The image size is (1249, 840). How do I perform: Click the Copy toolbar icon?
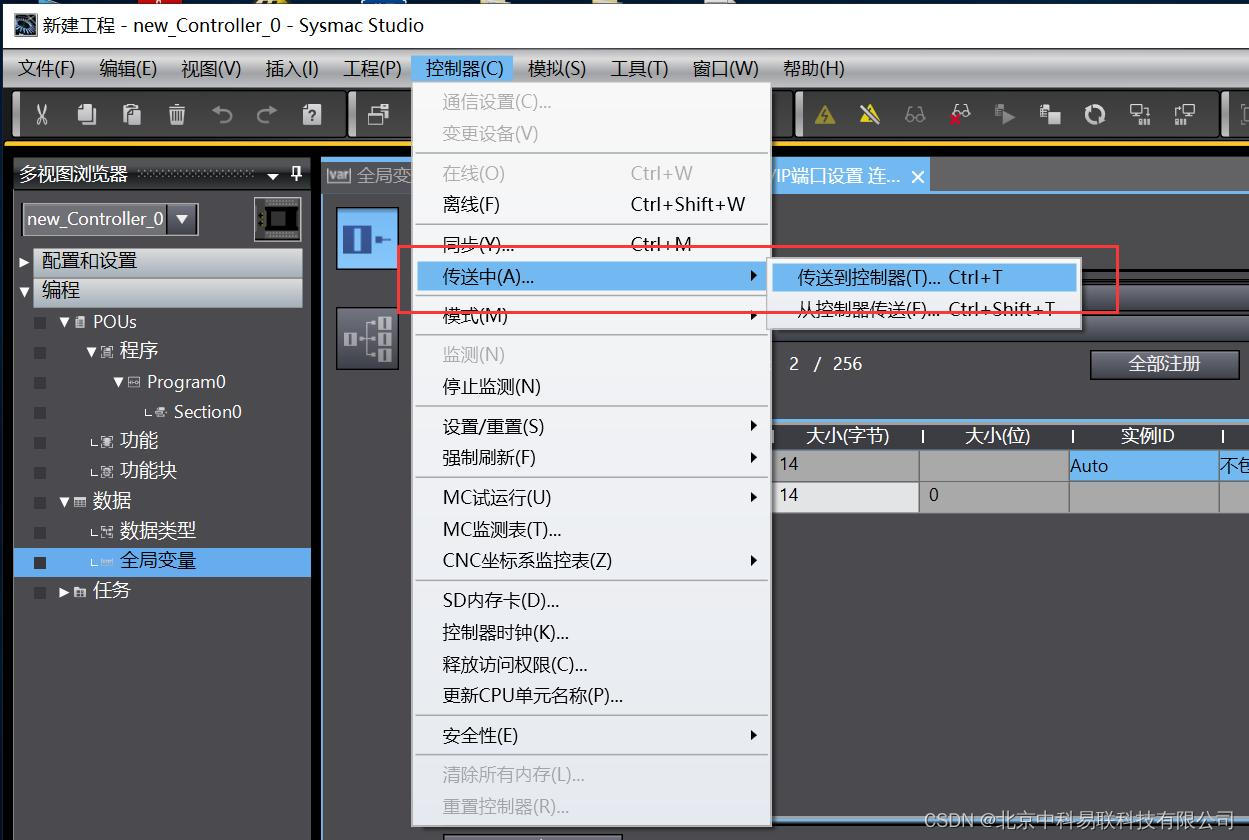pyautogui.click(x=86, y=115)
